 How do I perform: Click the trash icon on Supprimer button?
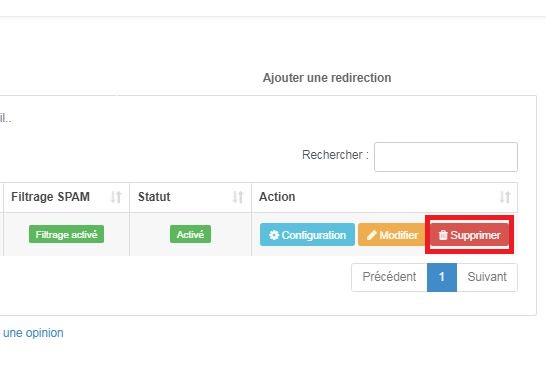tap(443, 235)
